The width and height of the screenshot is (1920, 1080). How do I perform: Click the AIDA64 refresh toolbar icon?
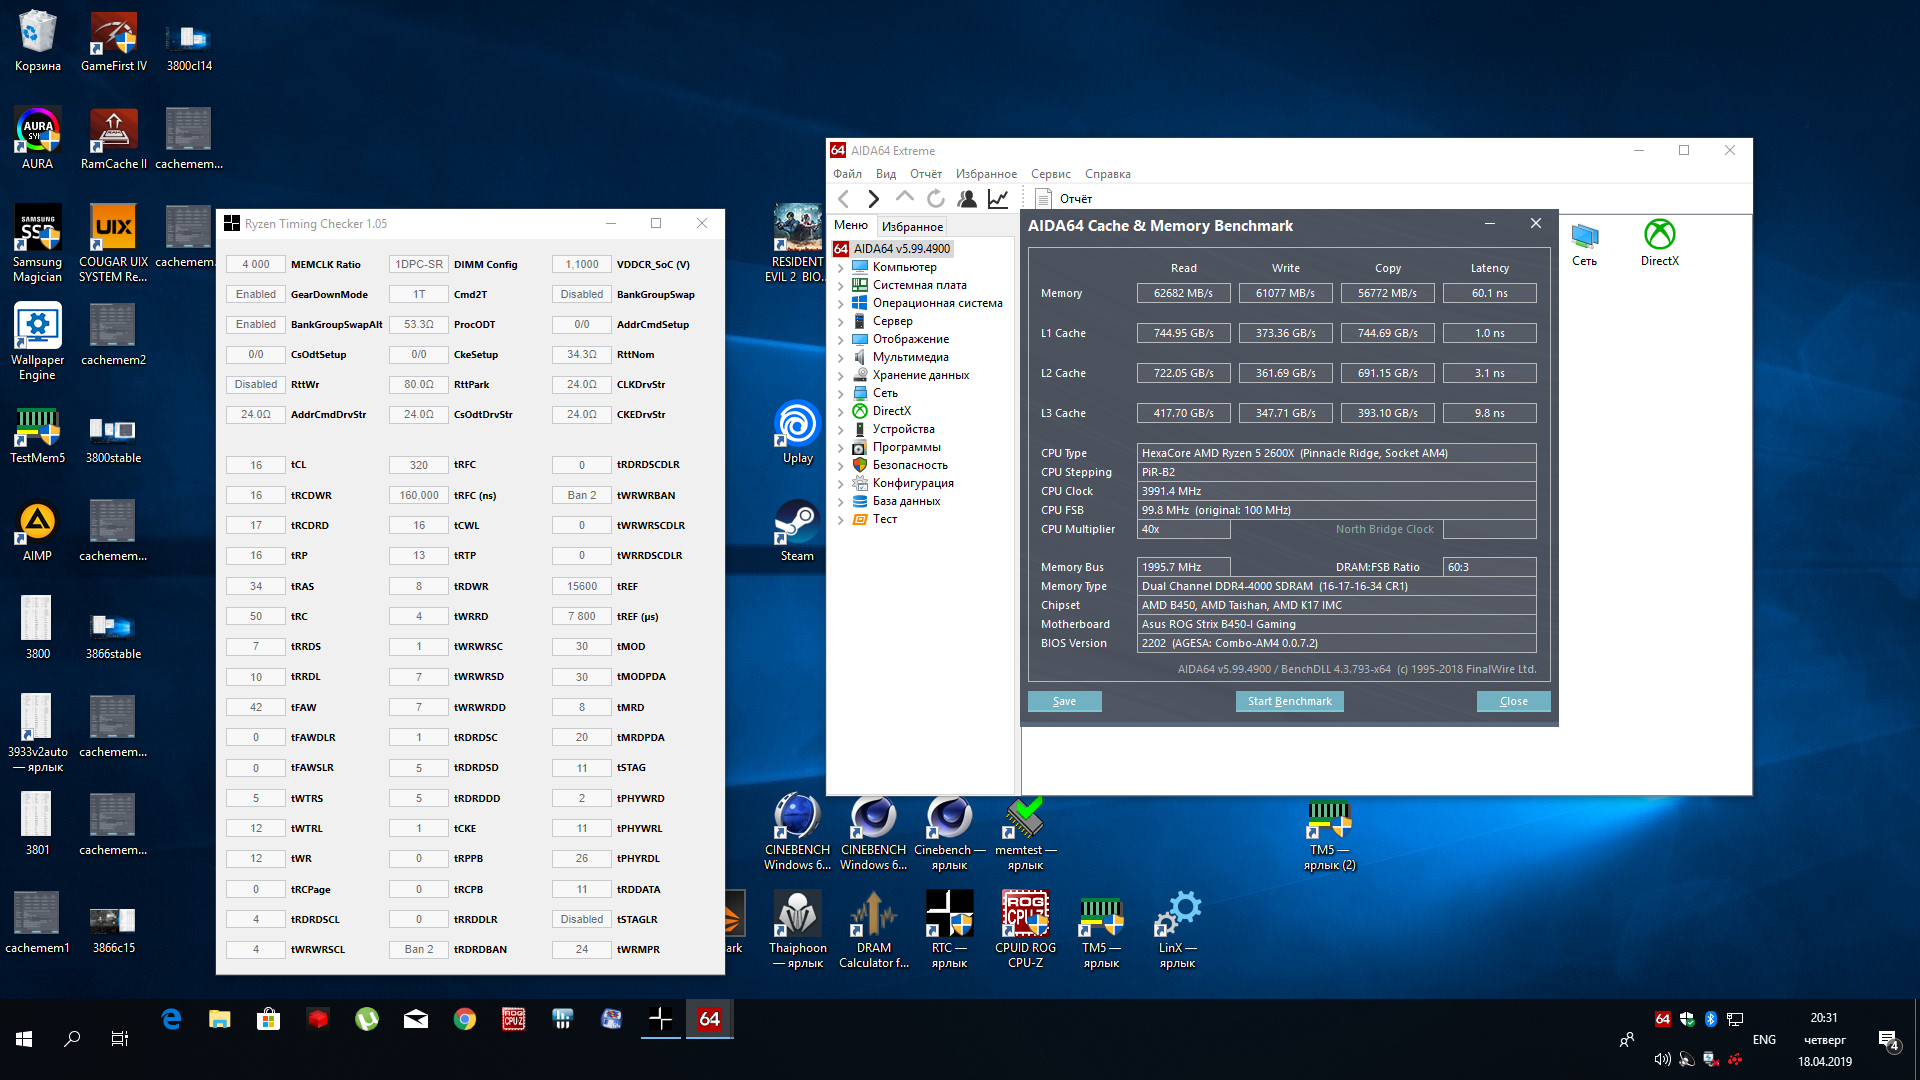click(935, 199)
